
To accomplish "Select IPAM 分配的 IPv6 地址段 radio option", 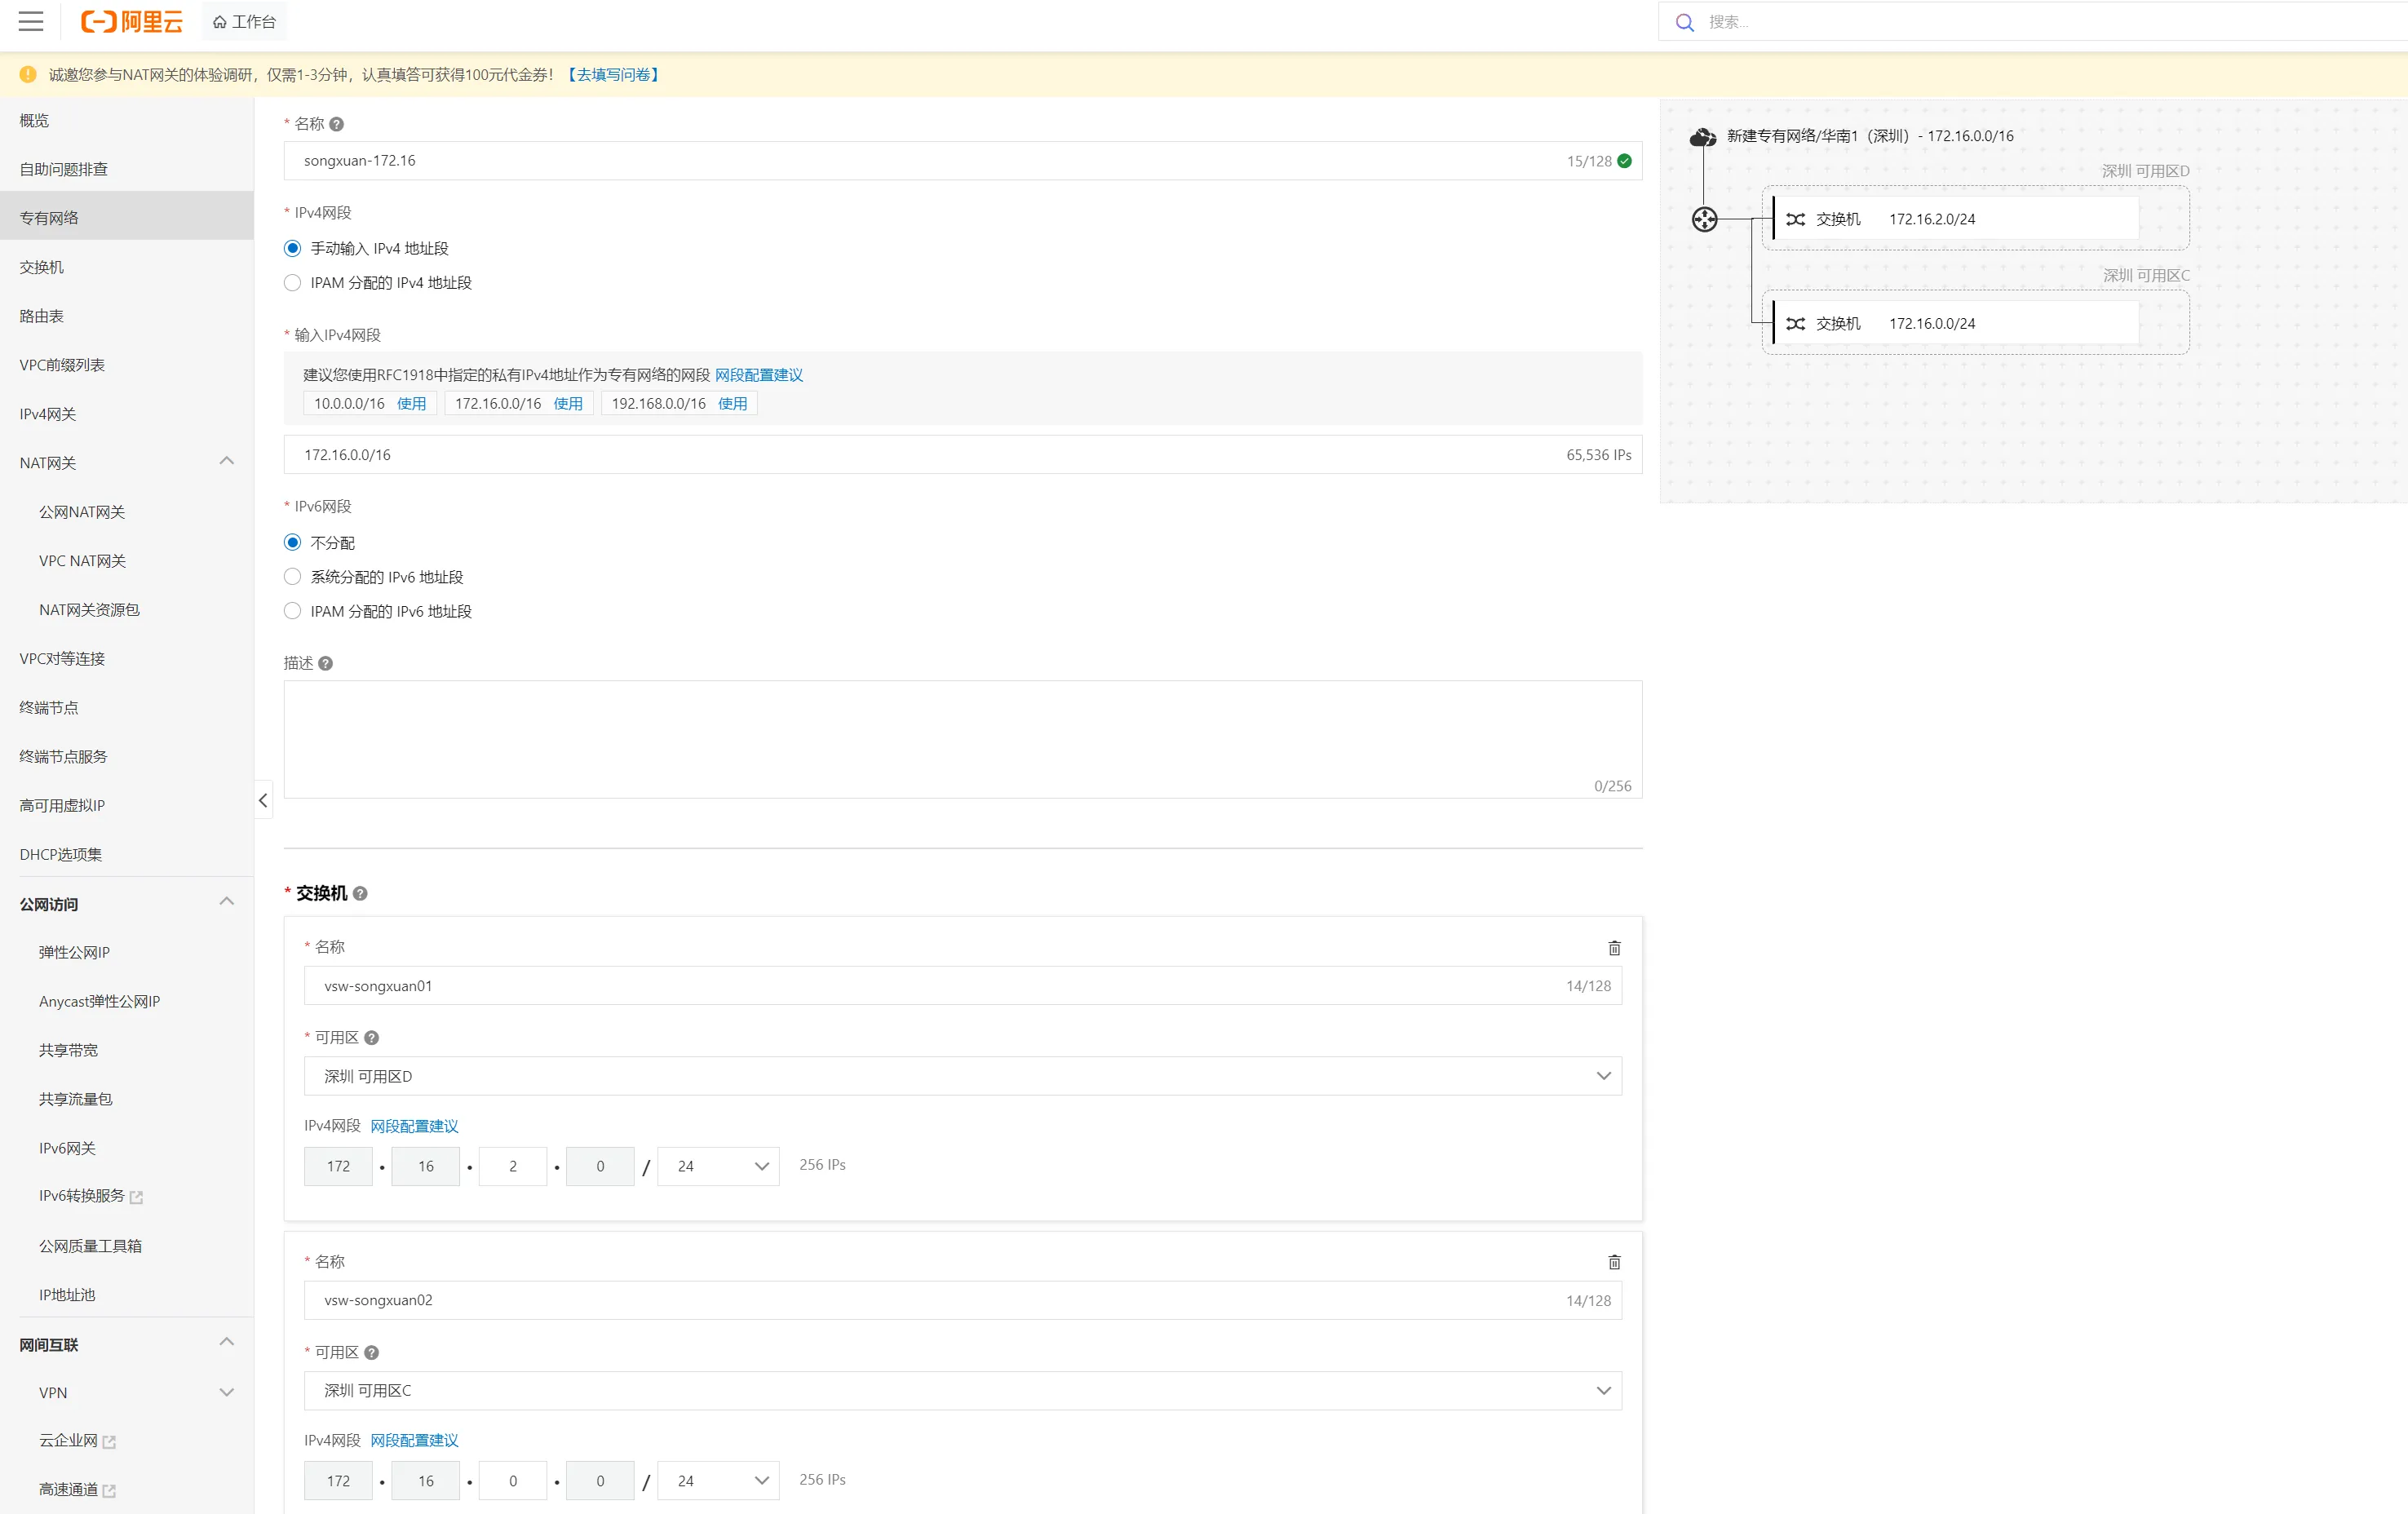I will pyautogui.click(x=293, y=611).
